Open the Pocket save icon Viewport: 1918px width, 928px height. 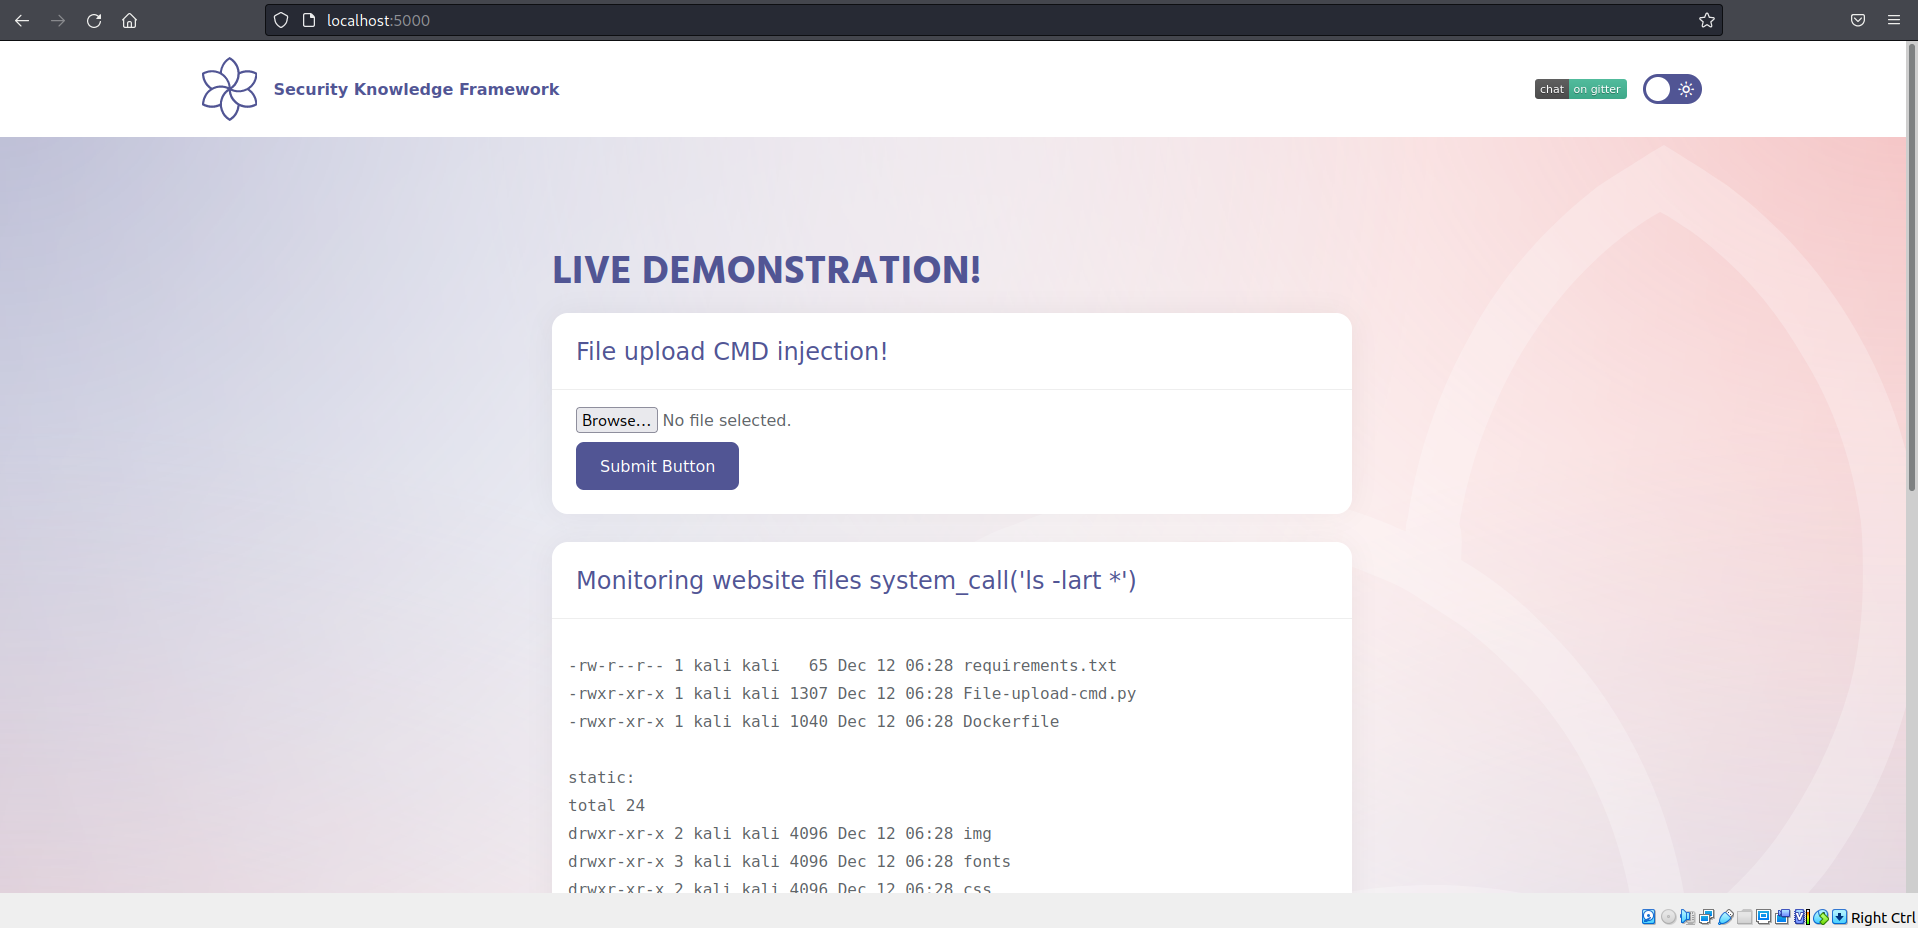[x=1857, y=20]
